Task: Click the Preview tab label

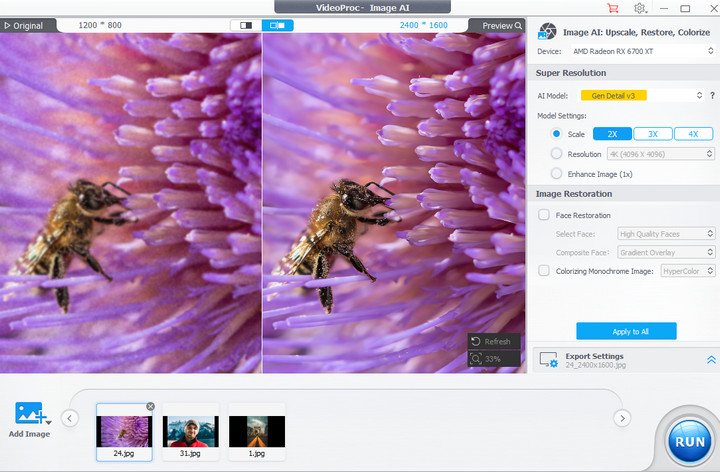Action: tap(497, 26)
